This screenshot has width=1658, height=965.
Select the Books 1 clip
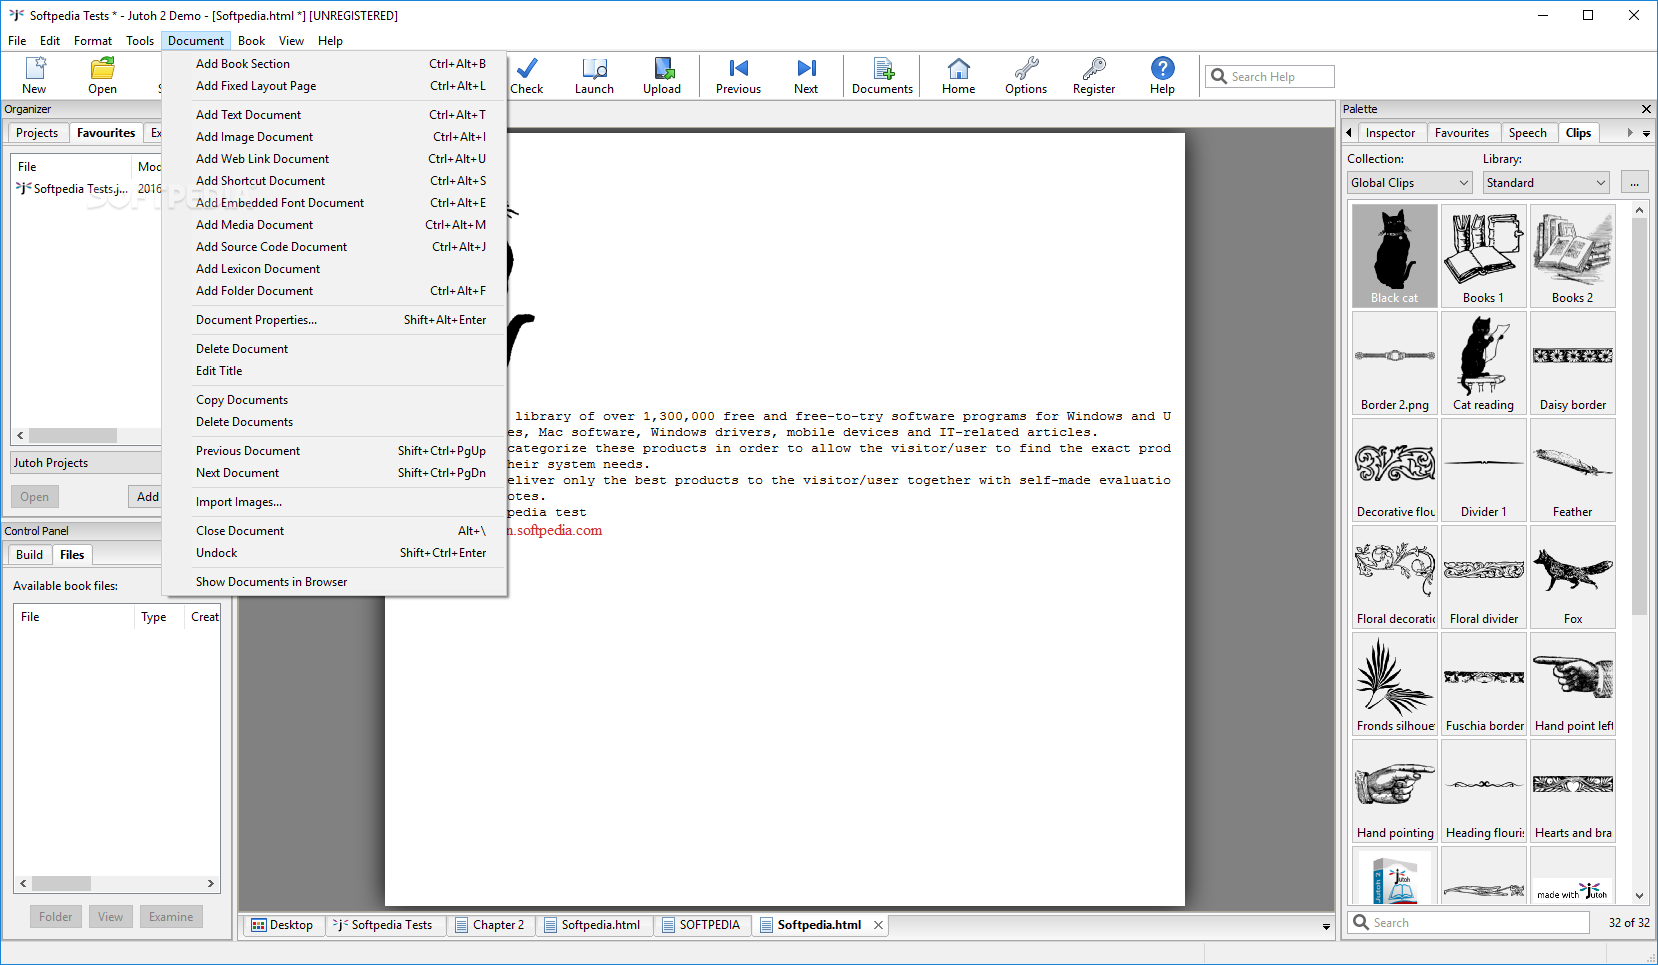tap(1484, 256)
